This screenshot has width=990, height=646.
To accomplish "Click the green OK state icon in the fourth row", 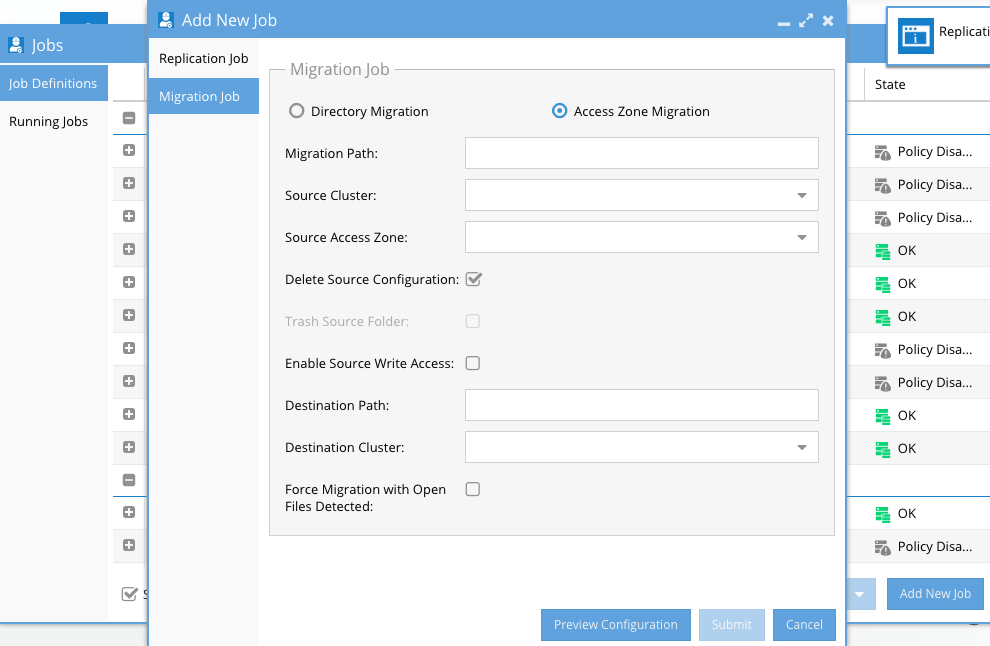I will [882, 251].
